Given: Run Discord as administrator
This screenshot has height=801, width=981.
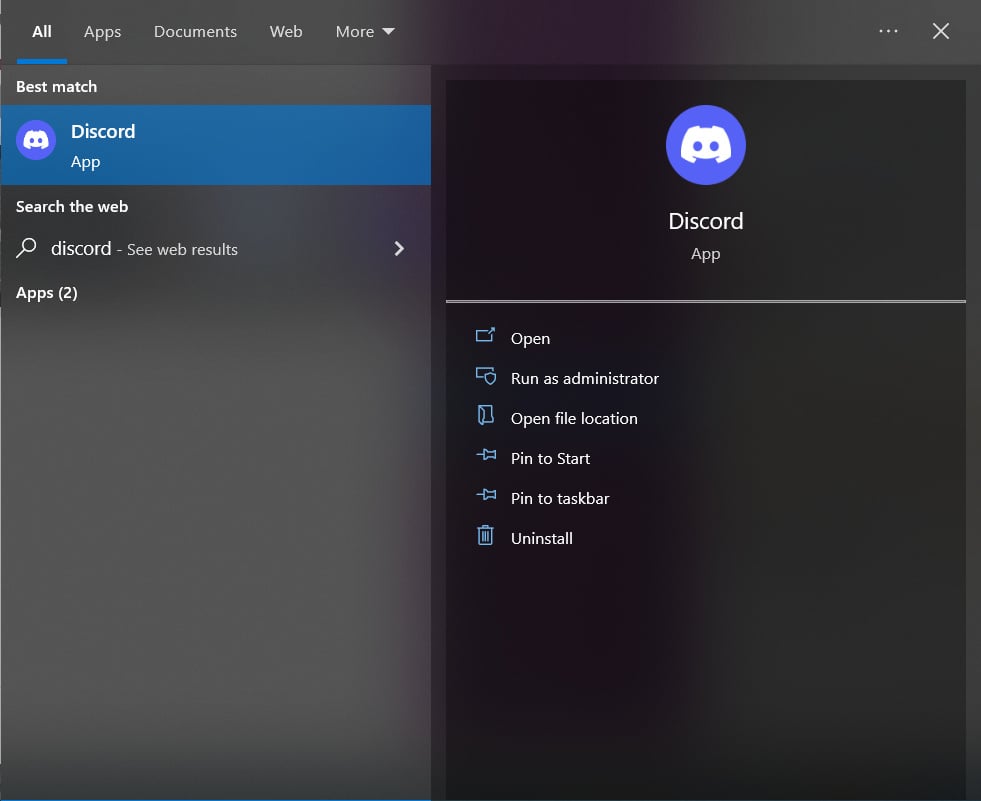Looking at the screenshot, I should 584,378.
